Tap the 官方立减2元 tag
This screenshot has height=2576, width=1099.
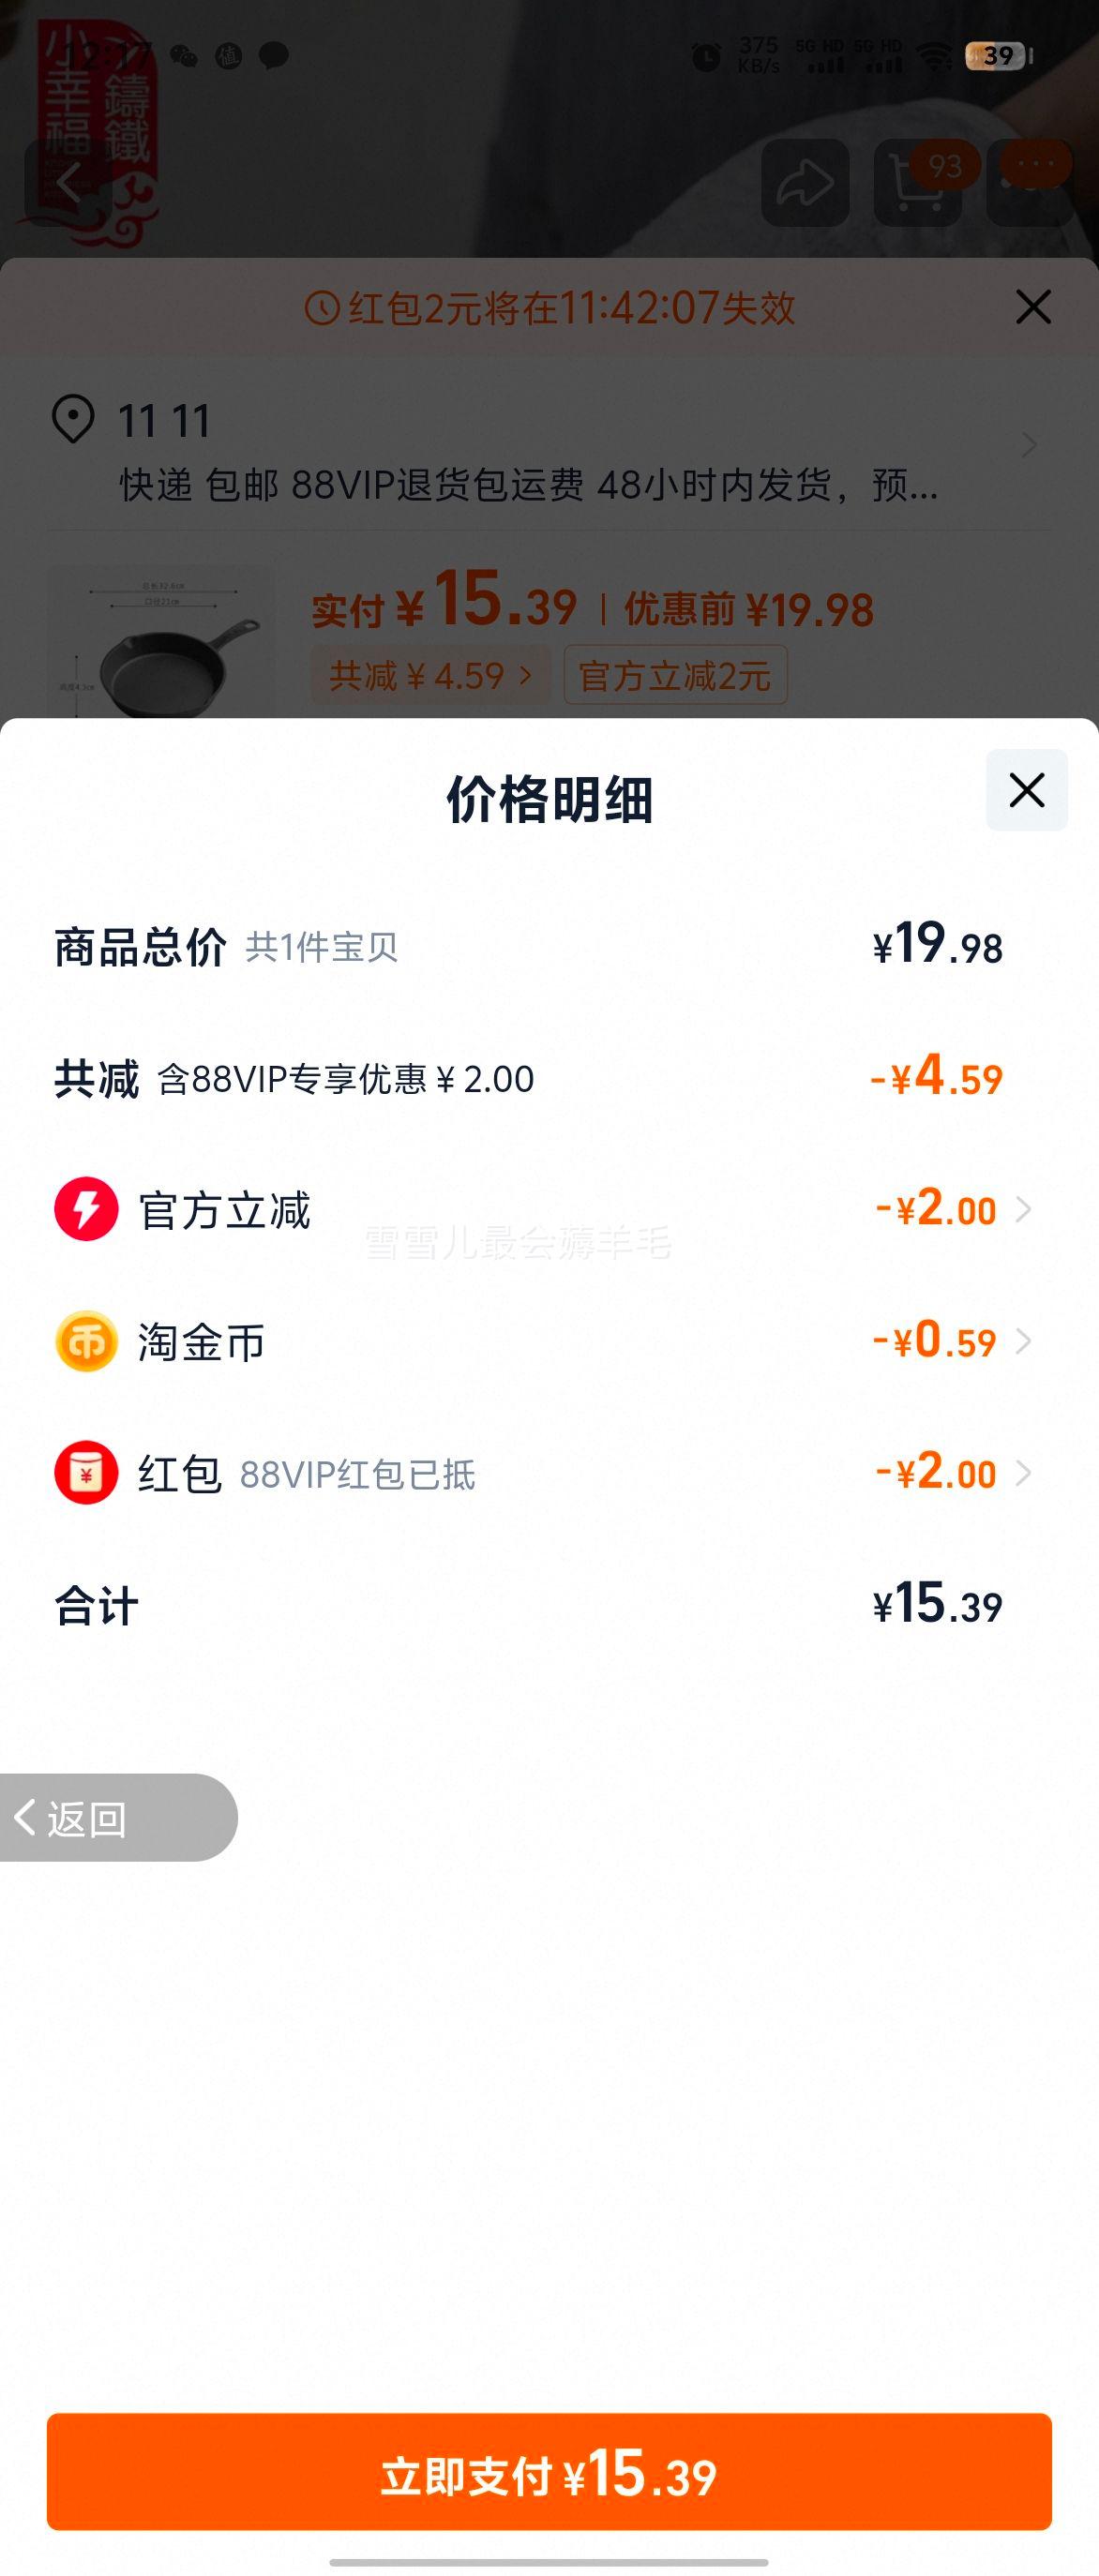[675, 675]
